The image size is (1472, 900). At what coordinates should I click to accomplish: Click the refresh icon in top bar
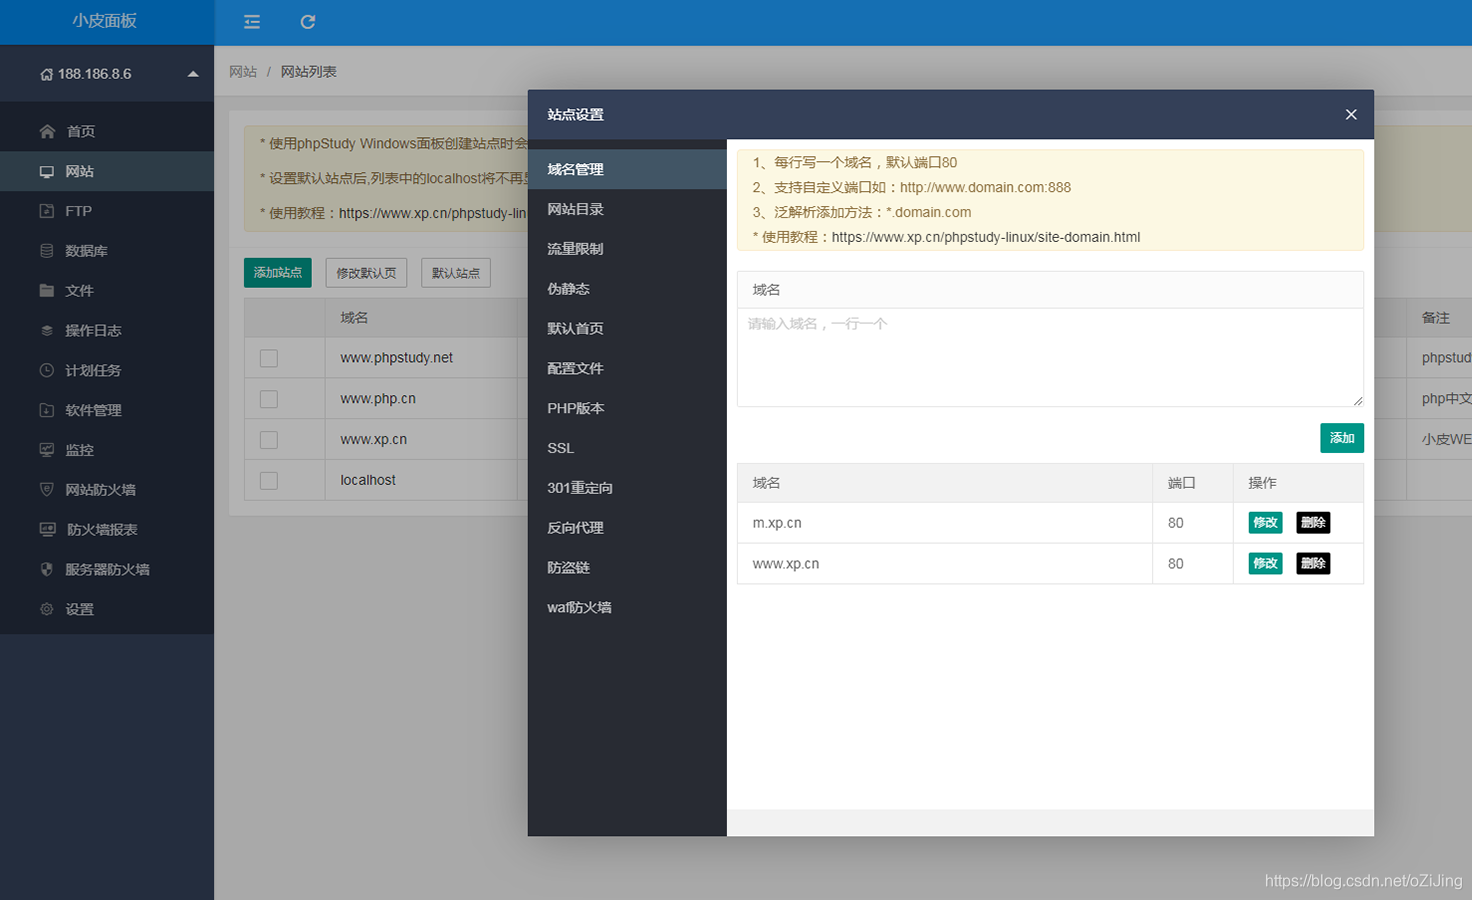click(308, 22)
